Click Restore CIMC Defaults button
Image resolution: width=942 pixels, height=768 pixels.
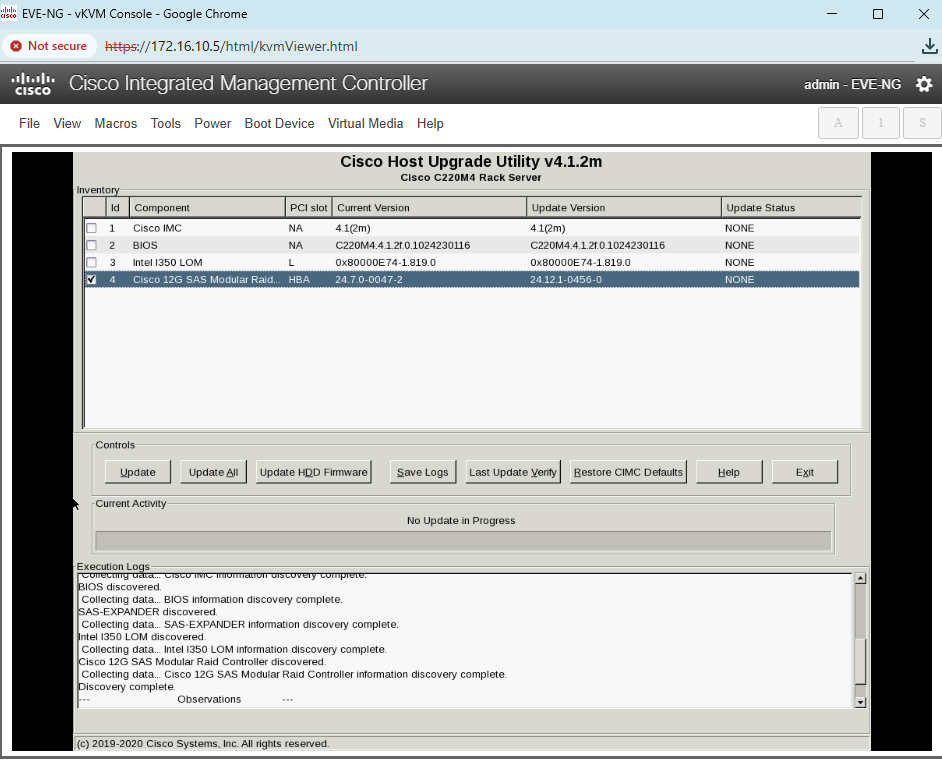(x=628, y=472)
